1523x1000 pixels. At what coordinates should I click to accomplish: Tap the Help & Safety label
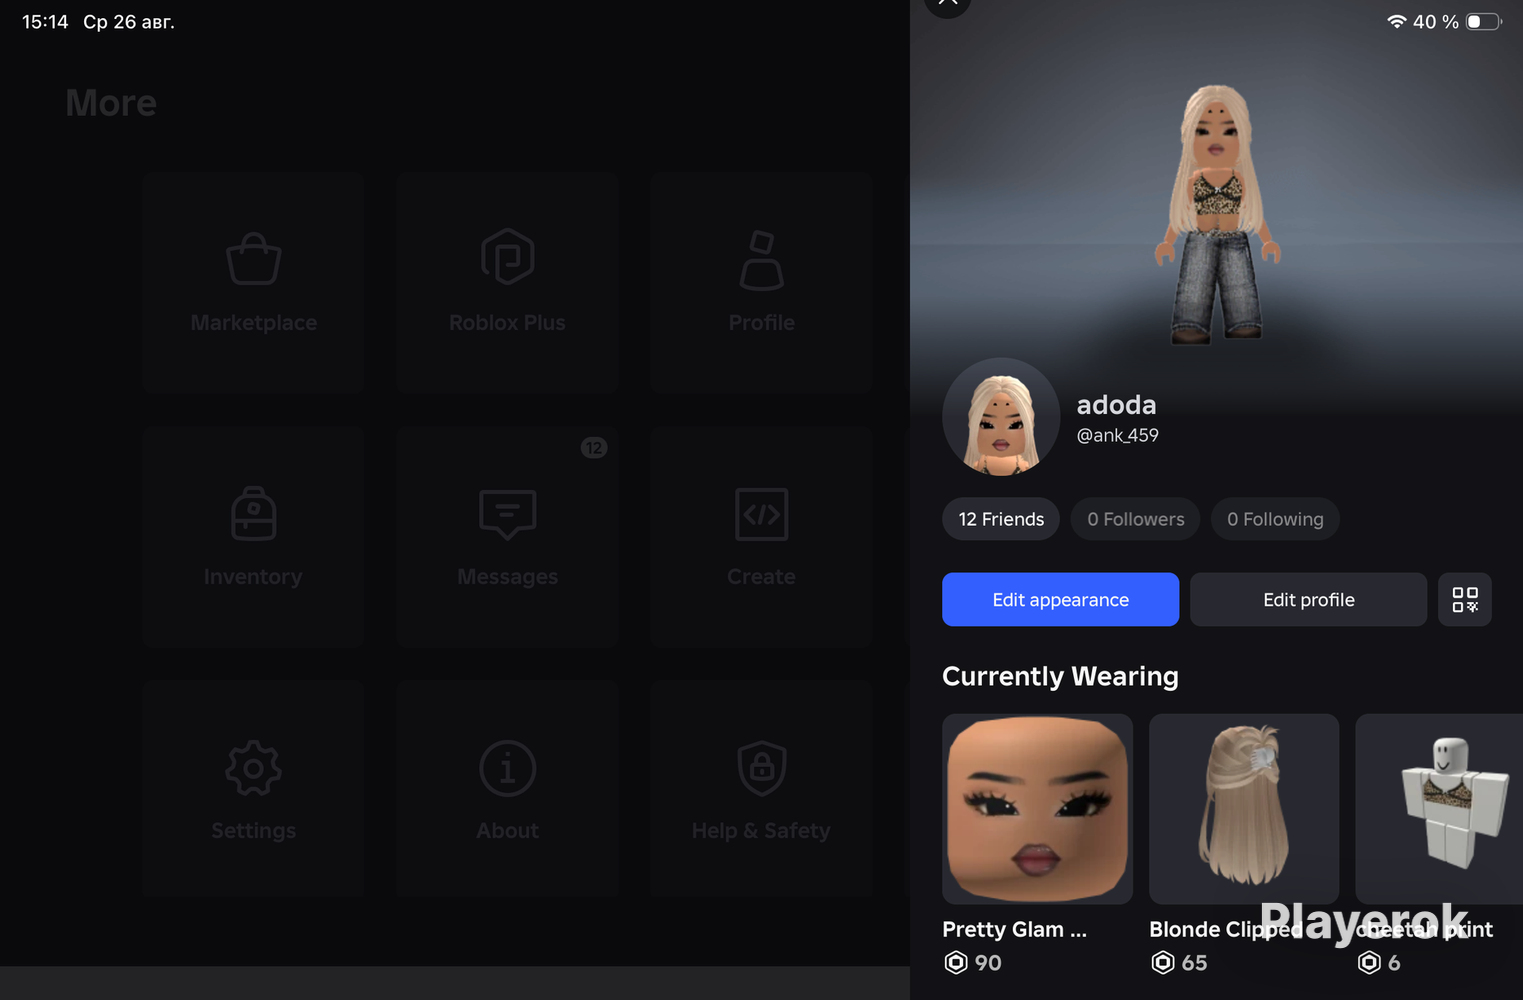(762, 831)
